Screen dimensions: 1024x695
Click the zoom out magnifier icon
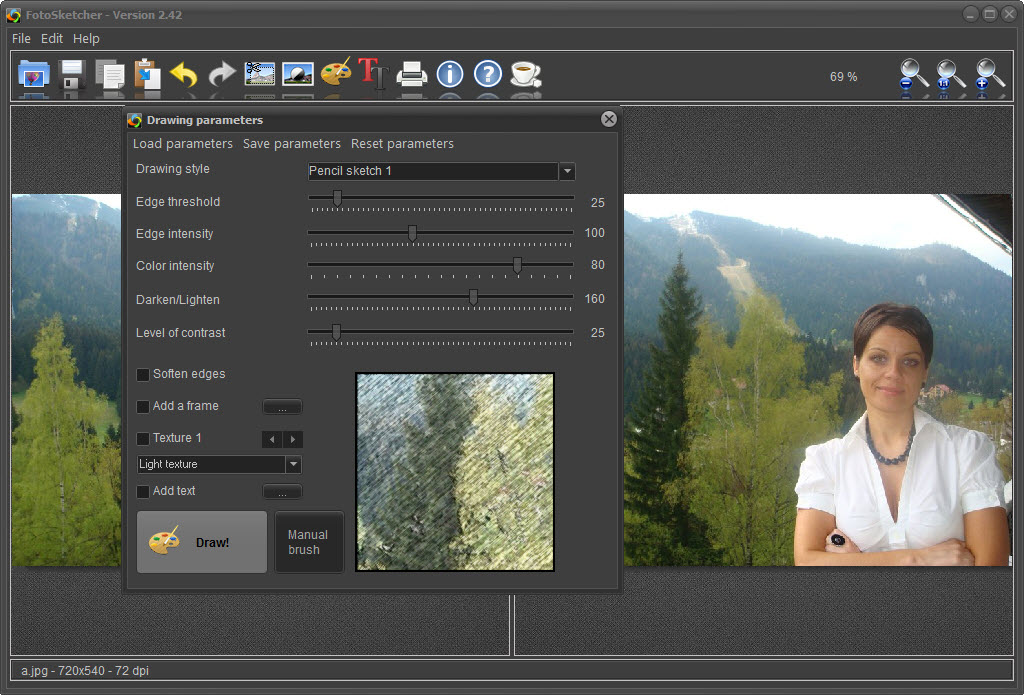point(913,76)
